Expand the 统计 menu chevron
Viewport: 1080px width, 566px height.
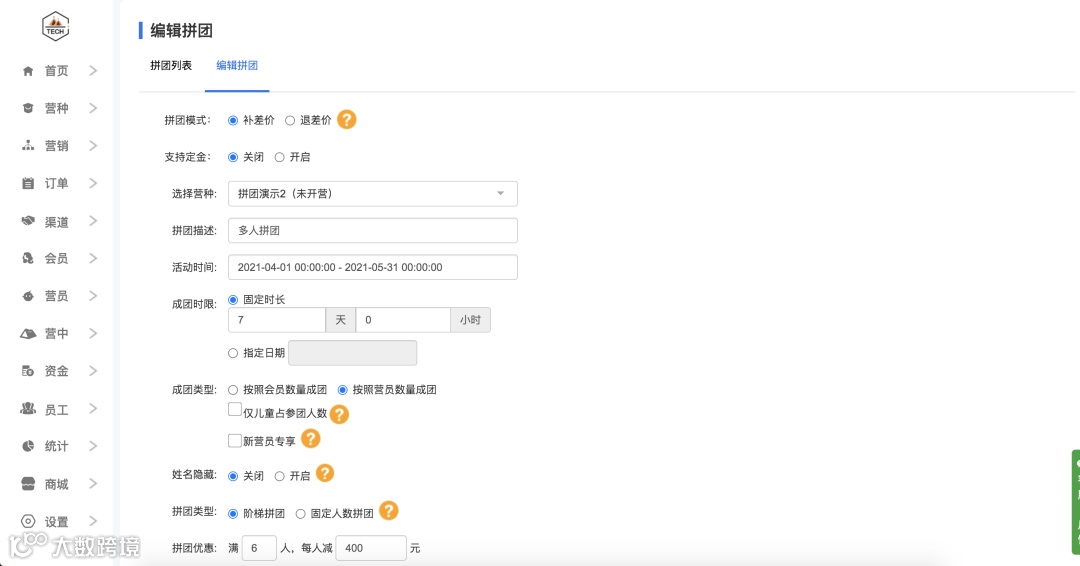pos(93,446)
